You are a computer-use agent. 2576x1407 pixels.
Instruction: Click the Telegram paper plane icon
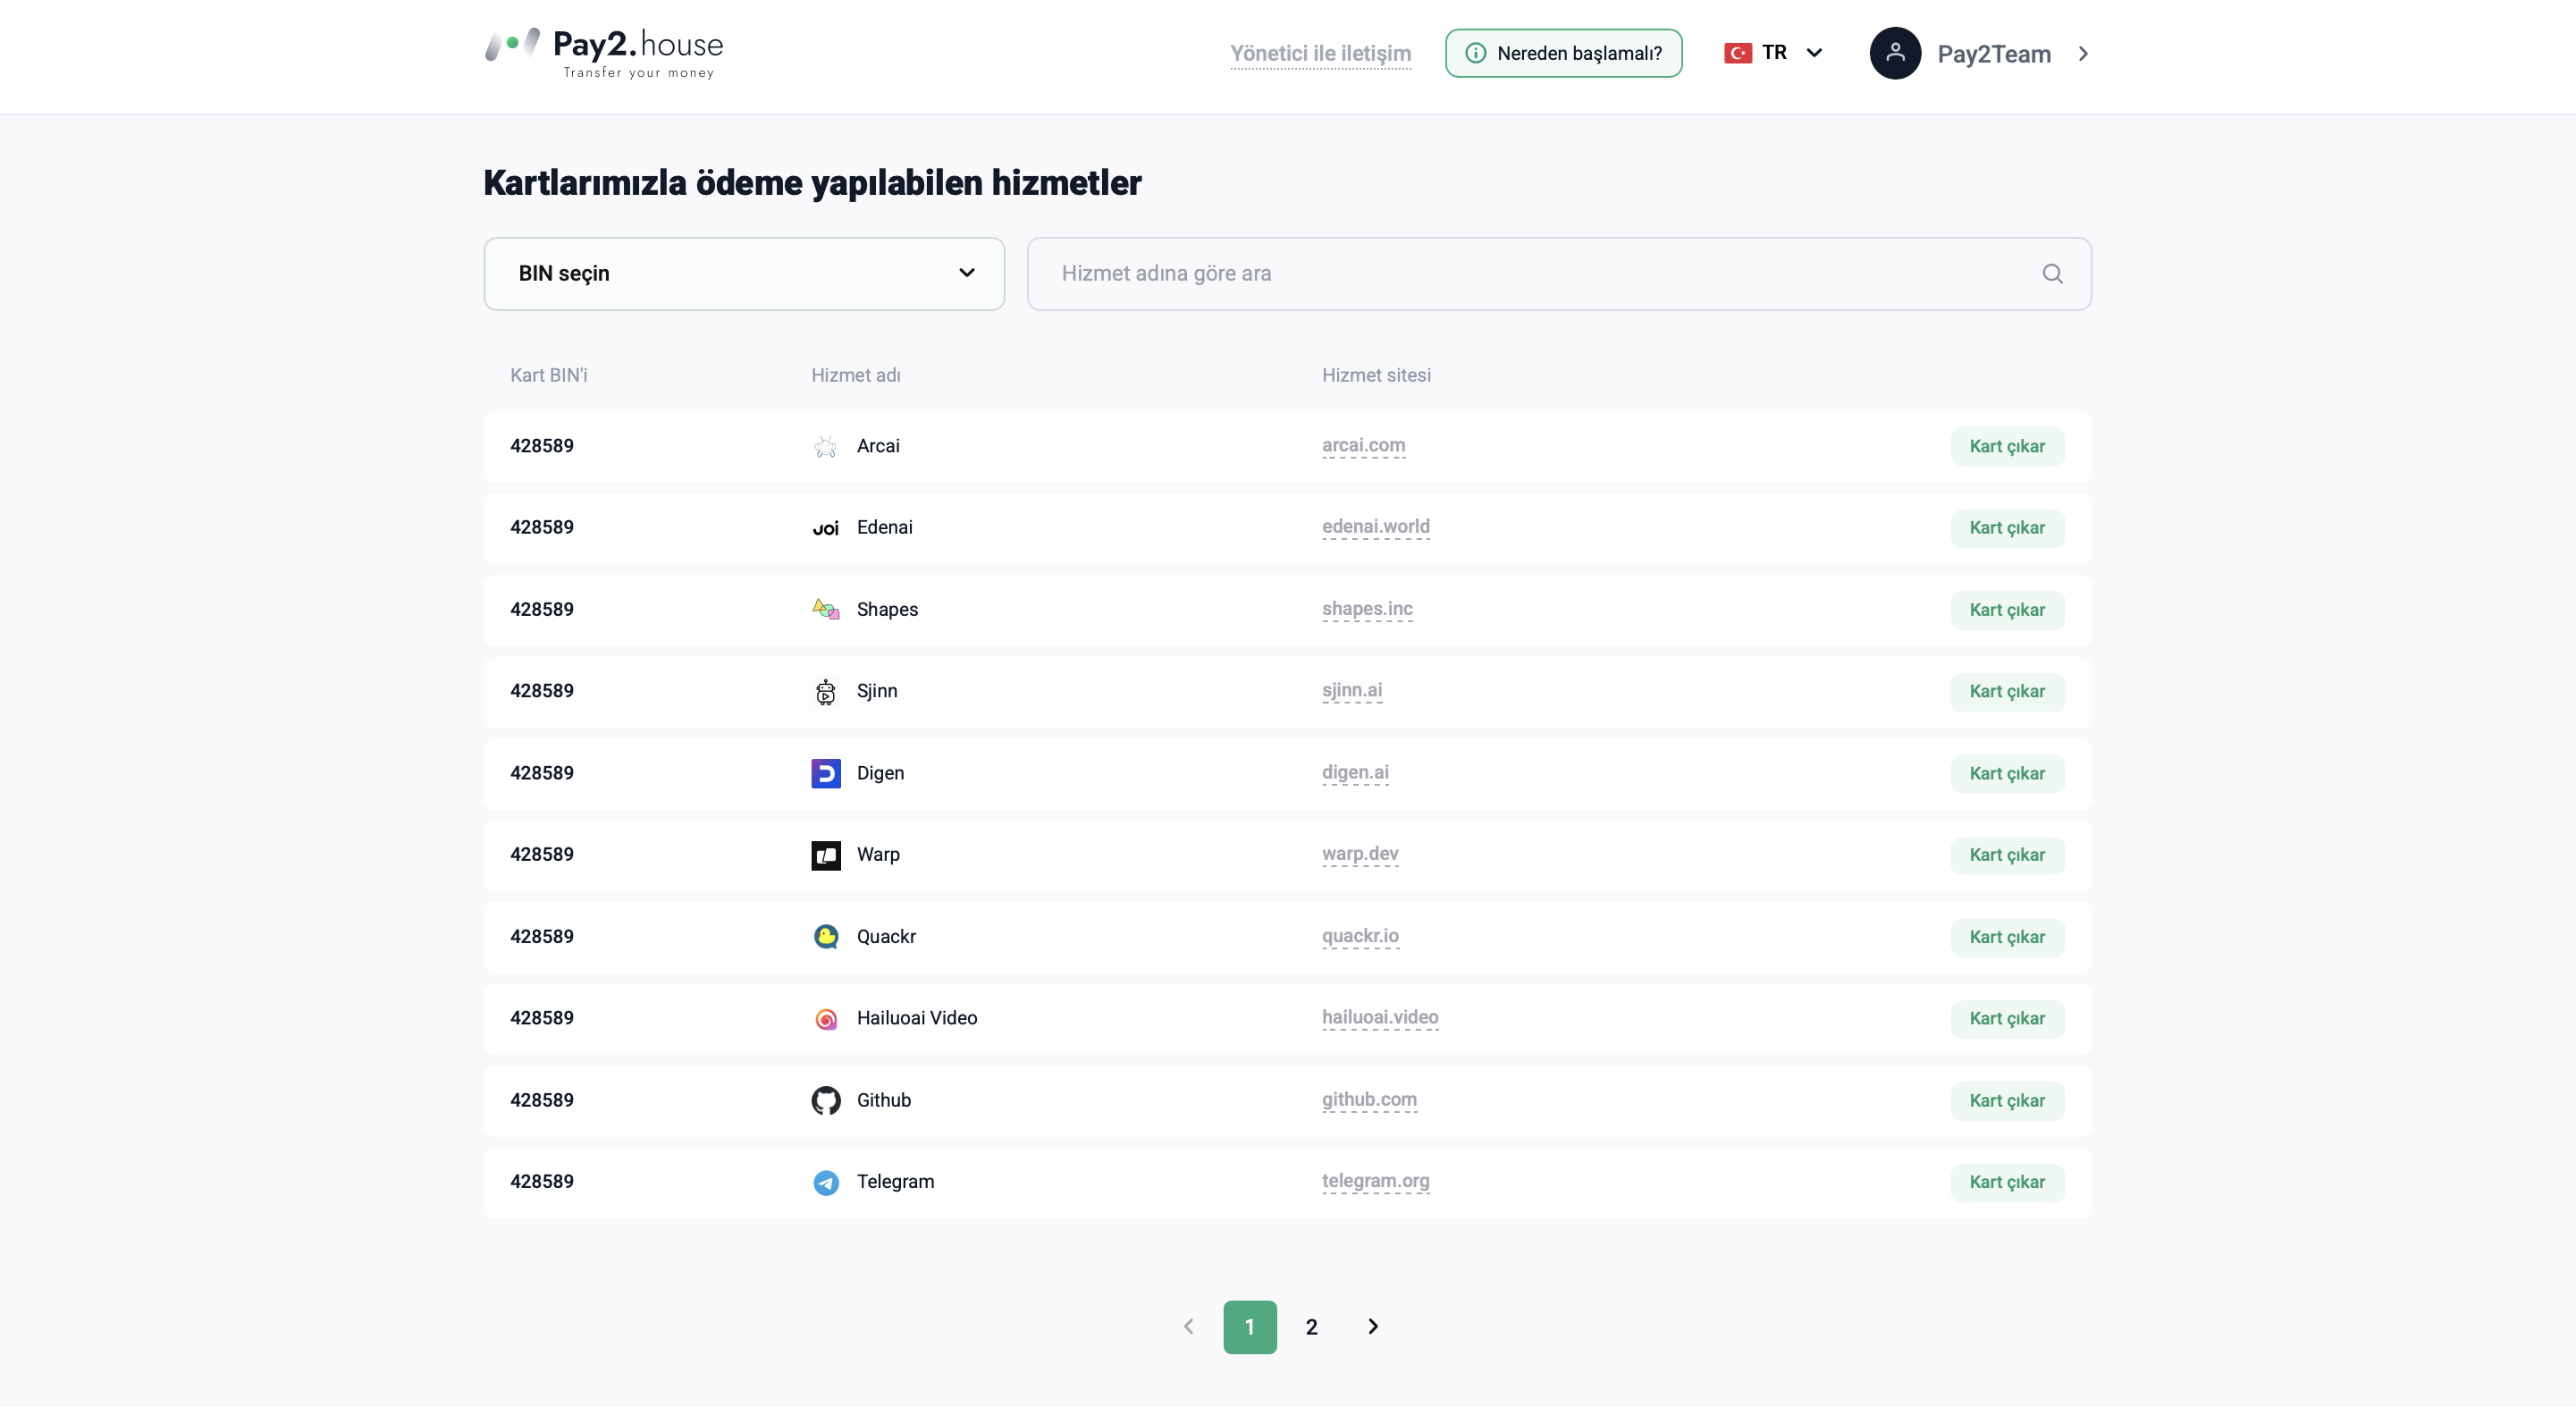pyautogui.click(x=825, y=1182)
